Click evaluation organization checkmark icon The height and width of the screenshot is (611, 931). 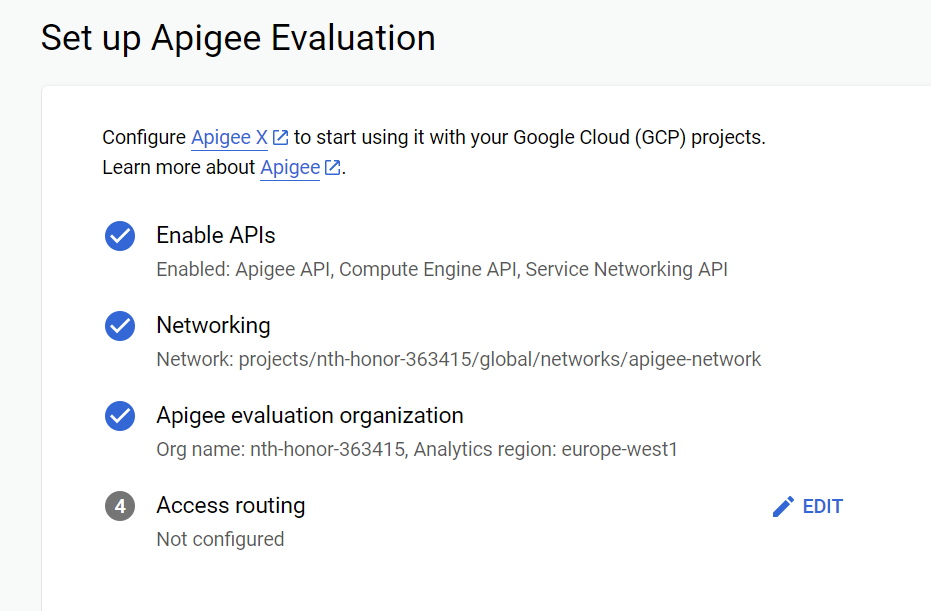(120, 416)
